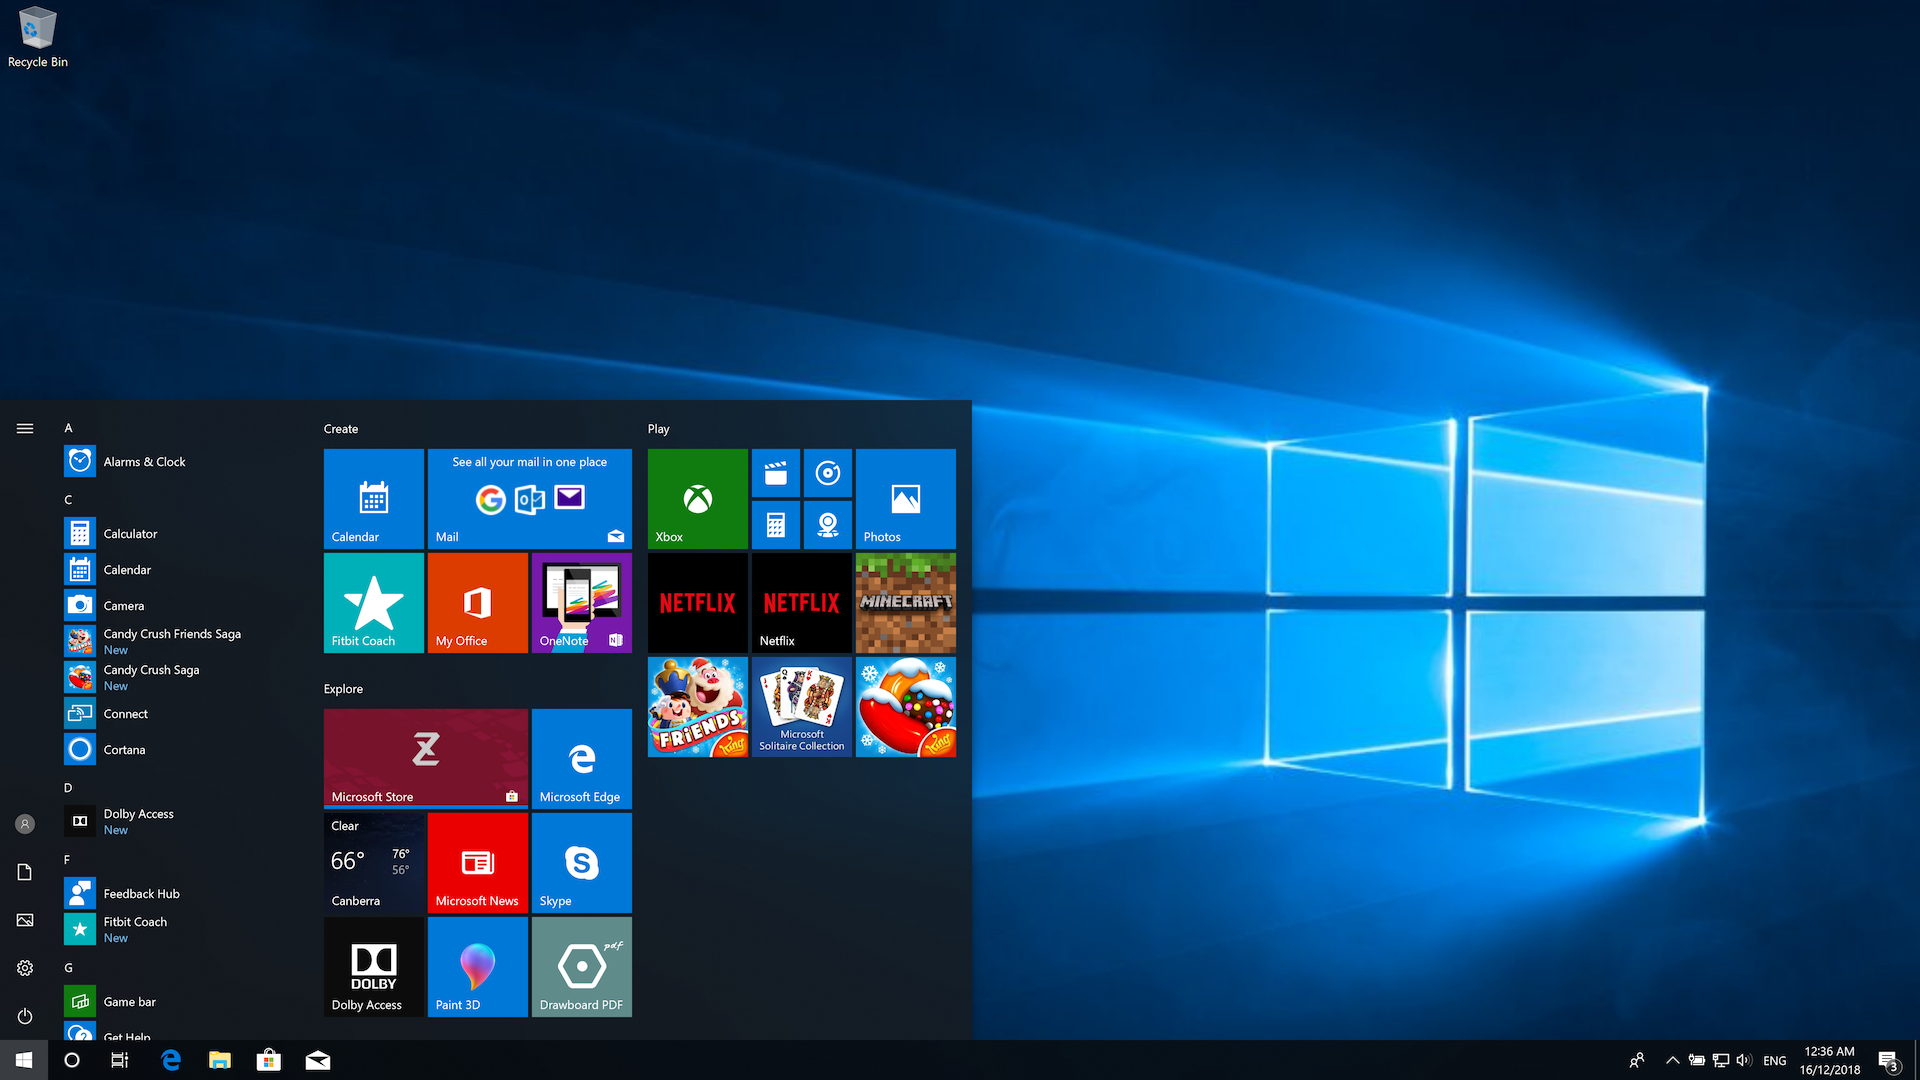Click the Canberra weather temperature display
Screen dimensions: 1920x1080
coord(373,864)
